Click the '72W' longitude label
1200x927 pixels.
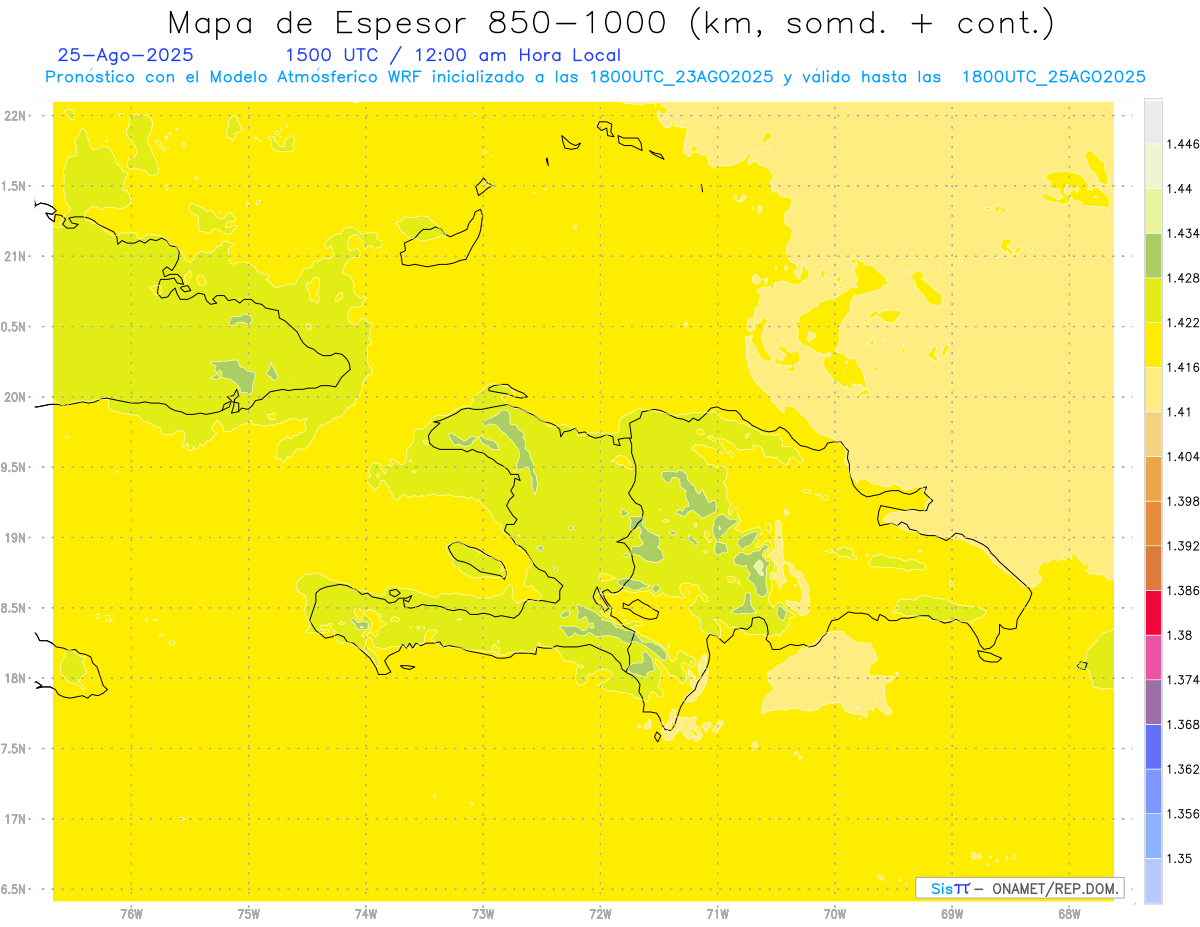tap(600, 914)
